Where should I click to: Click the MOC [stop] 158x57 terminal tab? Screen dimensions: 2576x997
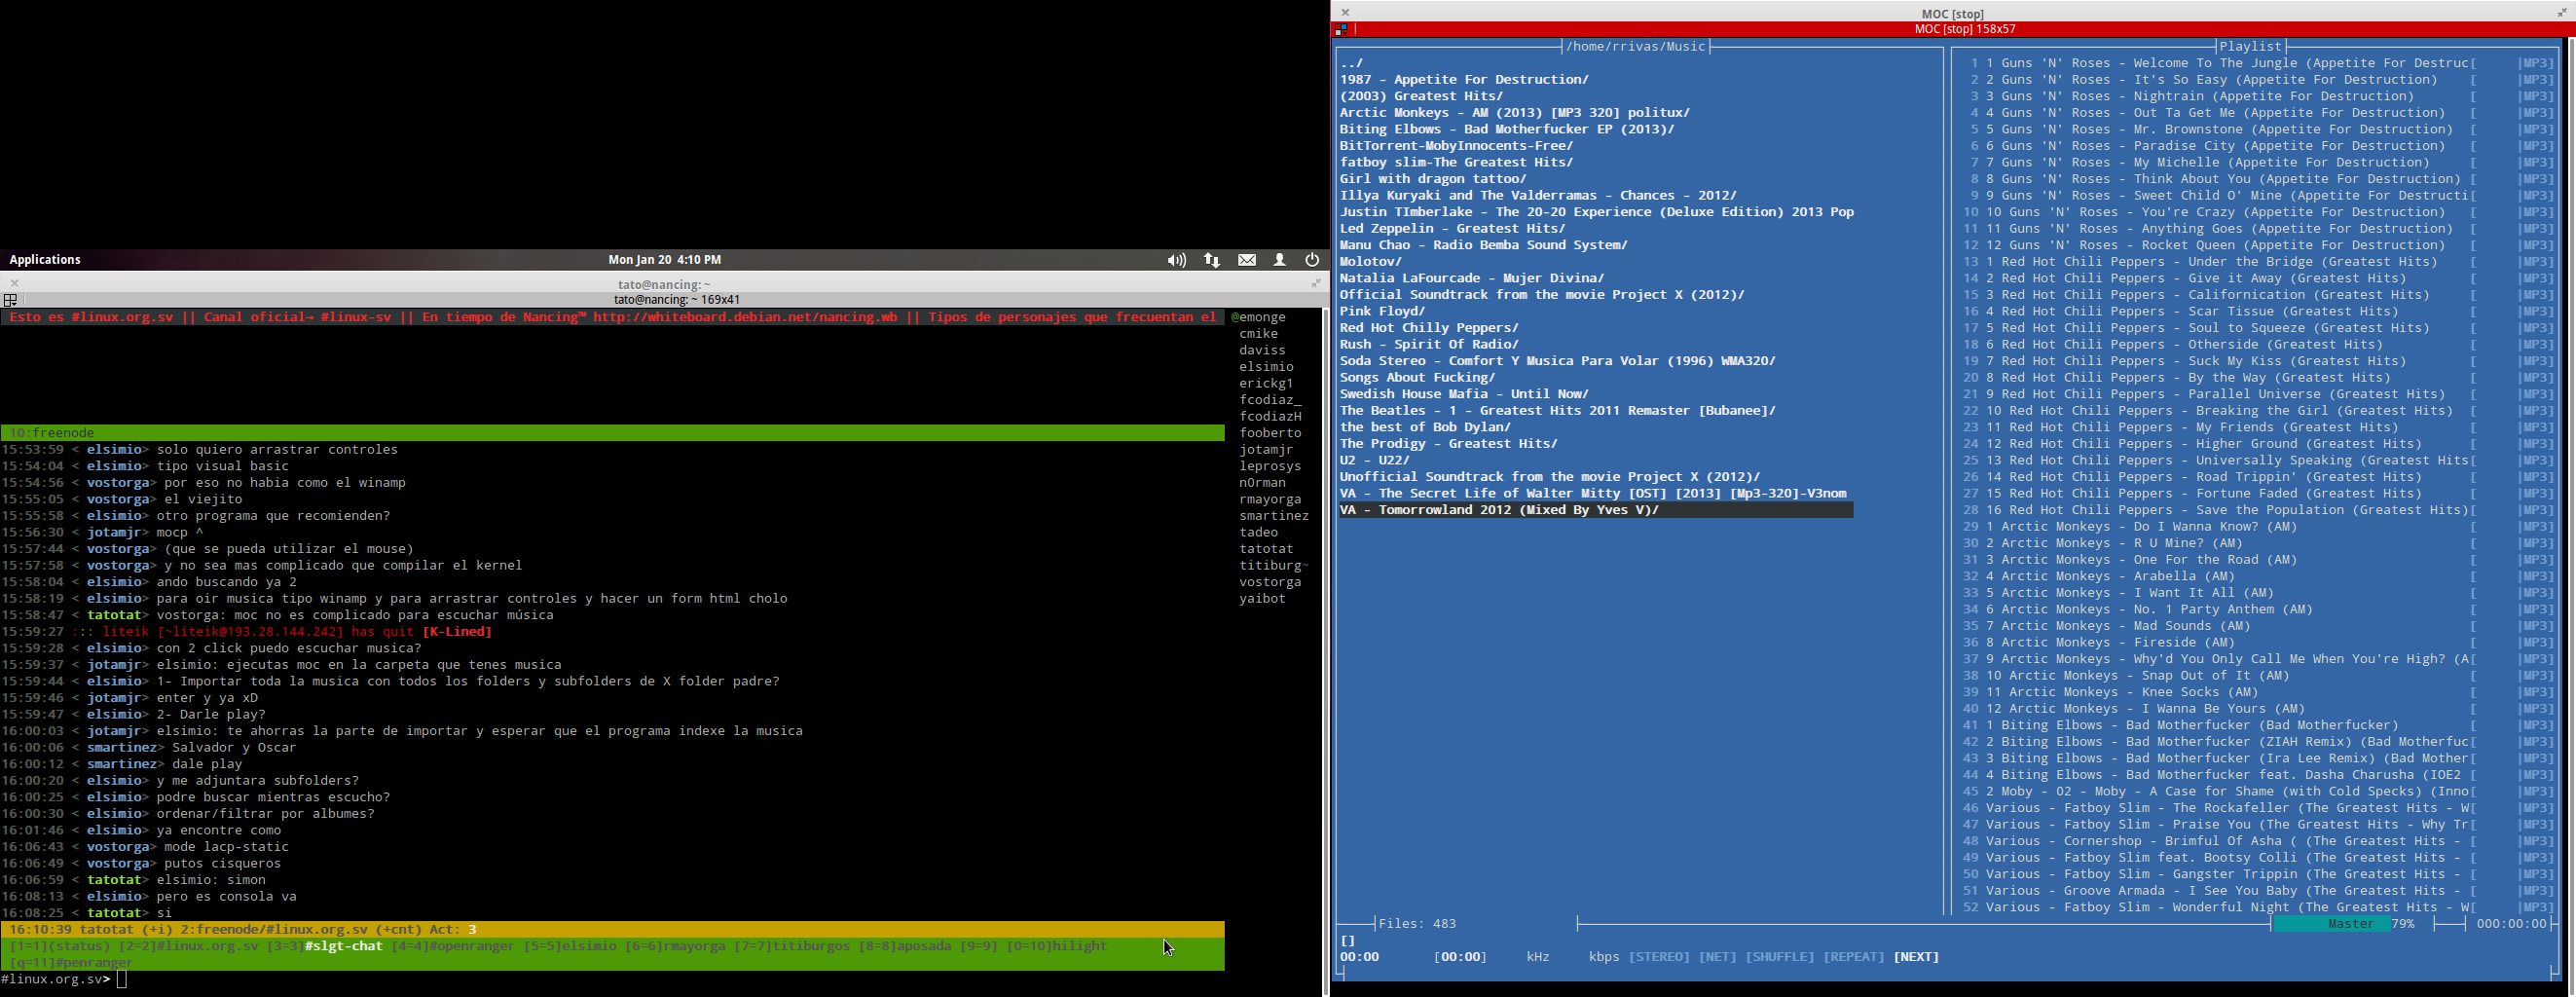coord(1965,30)
